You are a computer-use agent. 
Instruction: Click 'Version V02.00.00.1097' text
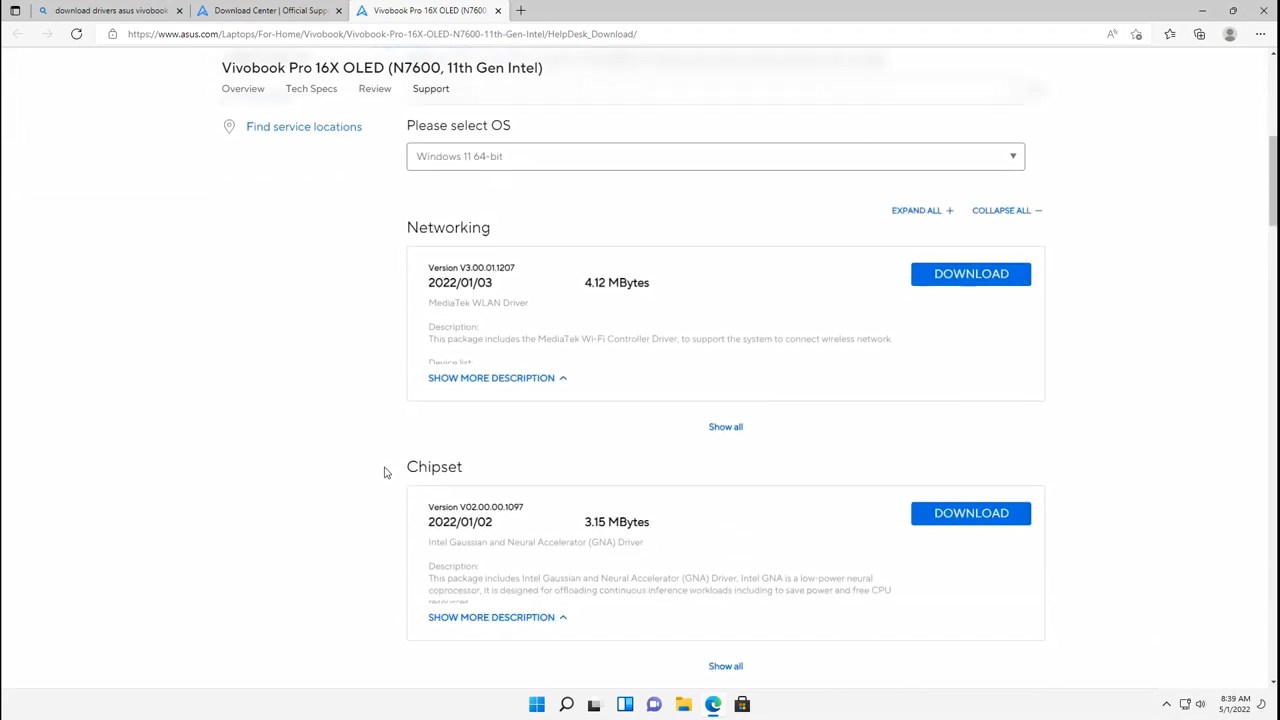(476, 507)
